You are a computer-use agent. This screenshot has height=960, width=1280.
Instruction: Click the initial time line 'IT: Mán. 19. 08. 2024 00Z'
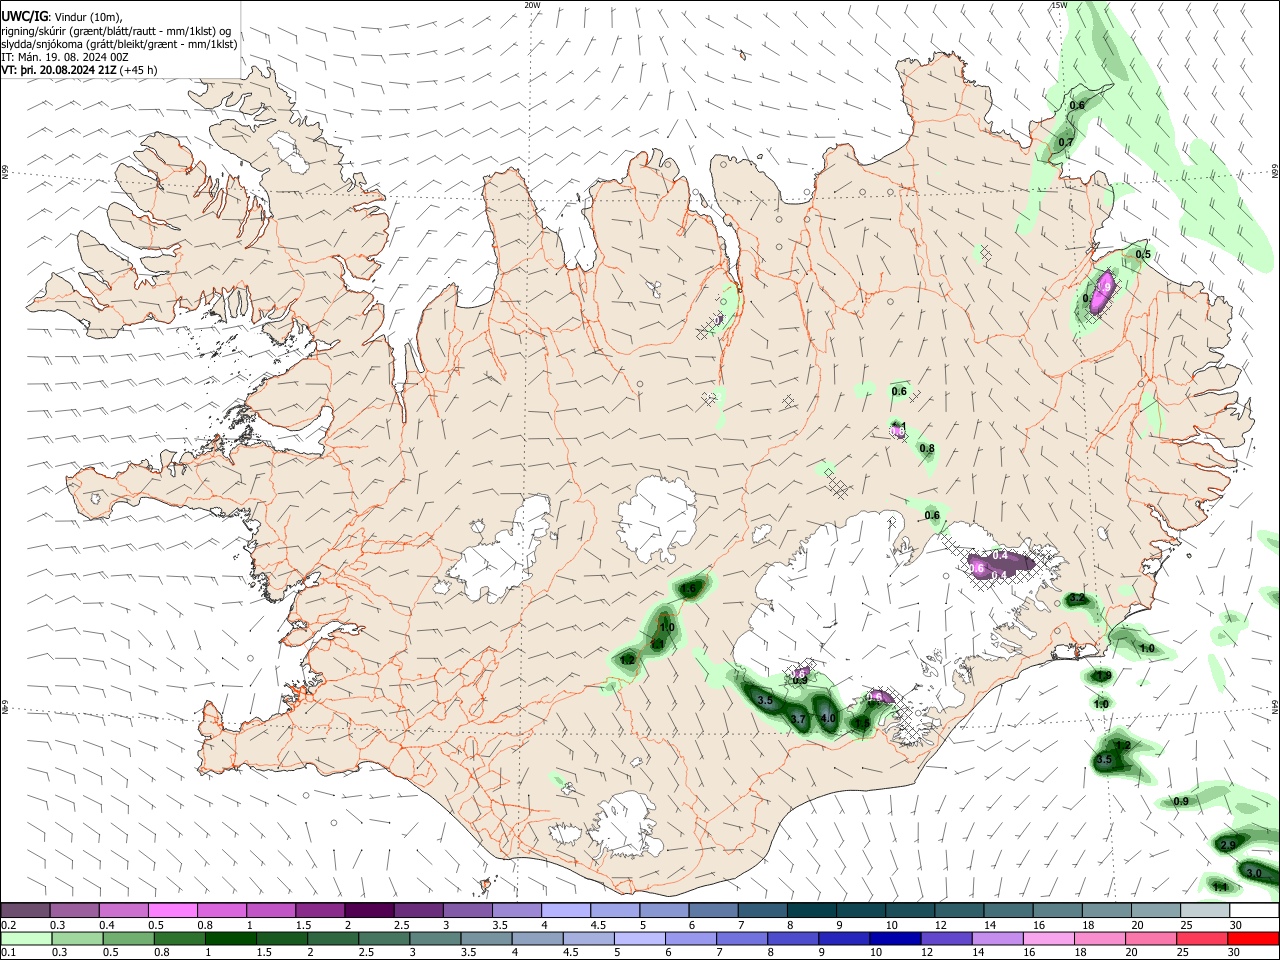click(x=65, y=57)
